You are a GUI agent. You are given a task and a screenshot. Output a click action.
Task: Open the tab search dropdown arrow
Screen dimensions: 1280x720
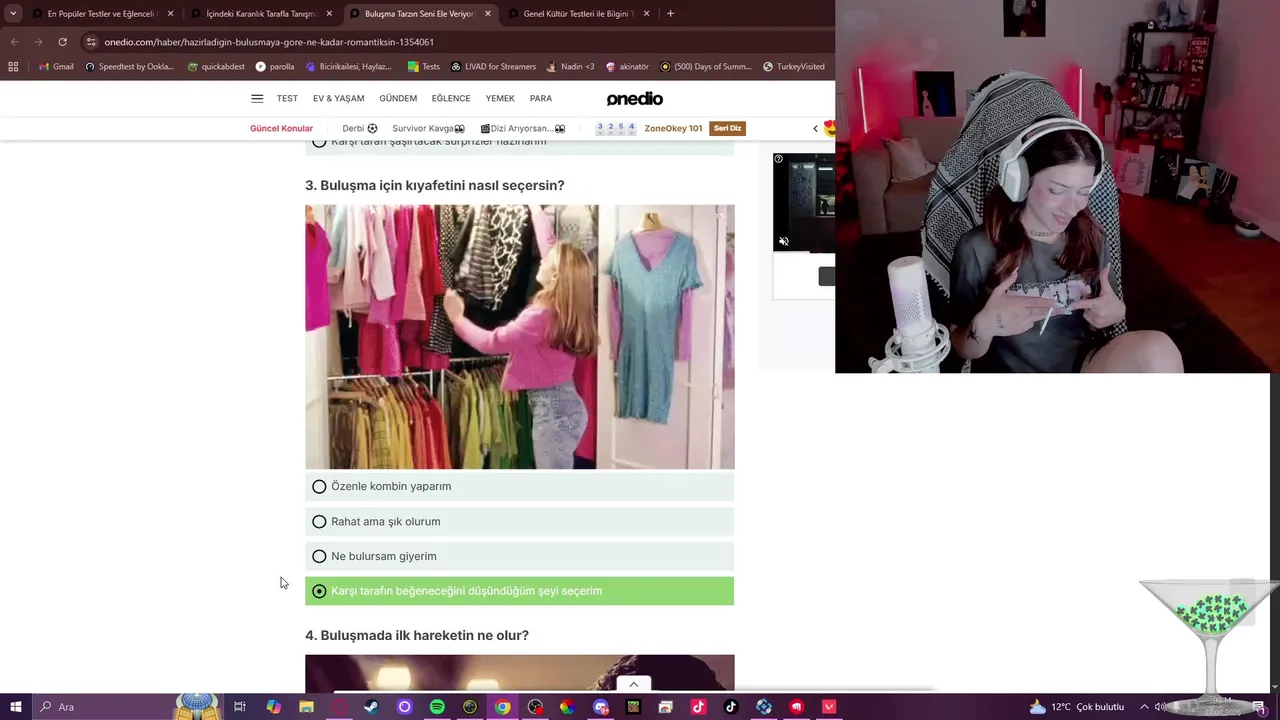12,14
